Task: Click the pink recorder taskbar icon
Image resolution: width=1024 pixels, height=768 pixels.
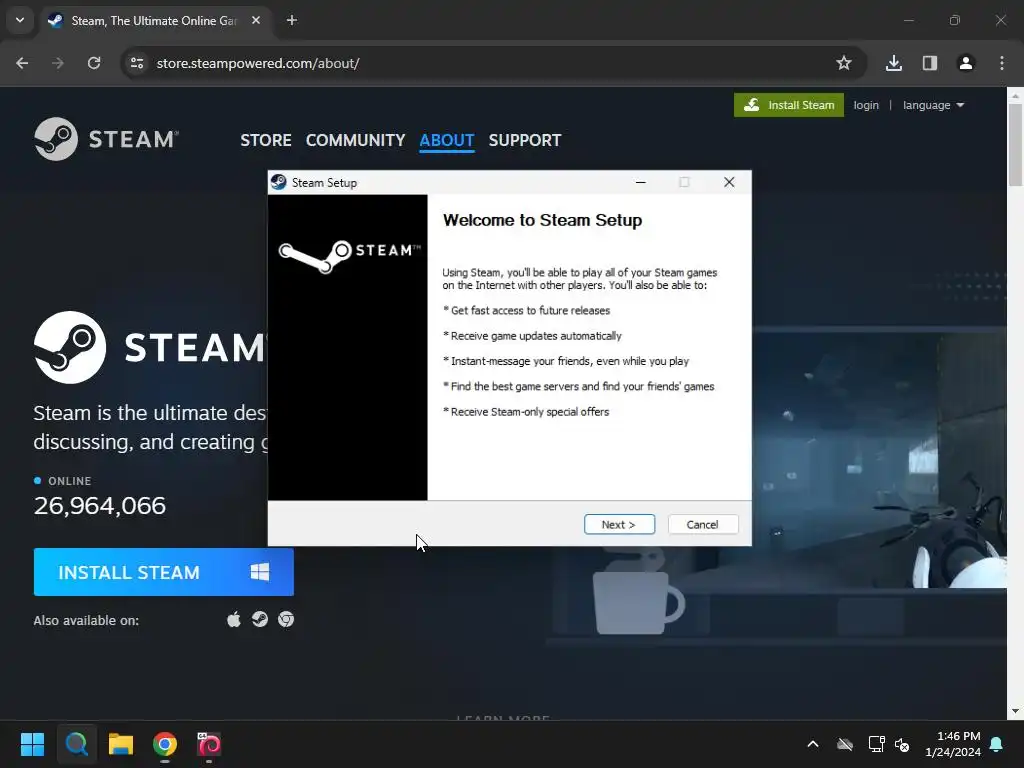Action: point(209,744)
